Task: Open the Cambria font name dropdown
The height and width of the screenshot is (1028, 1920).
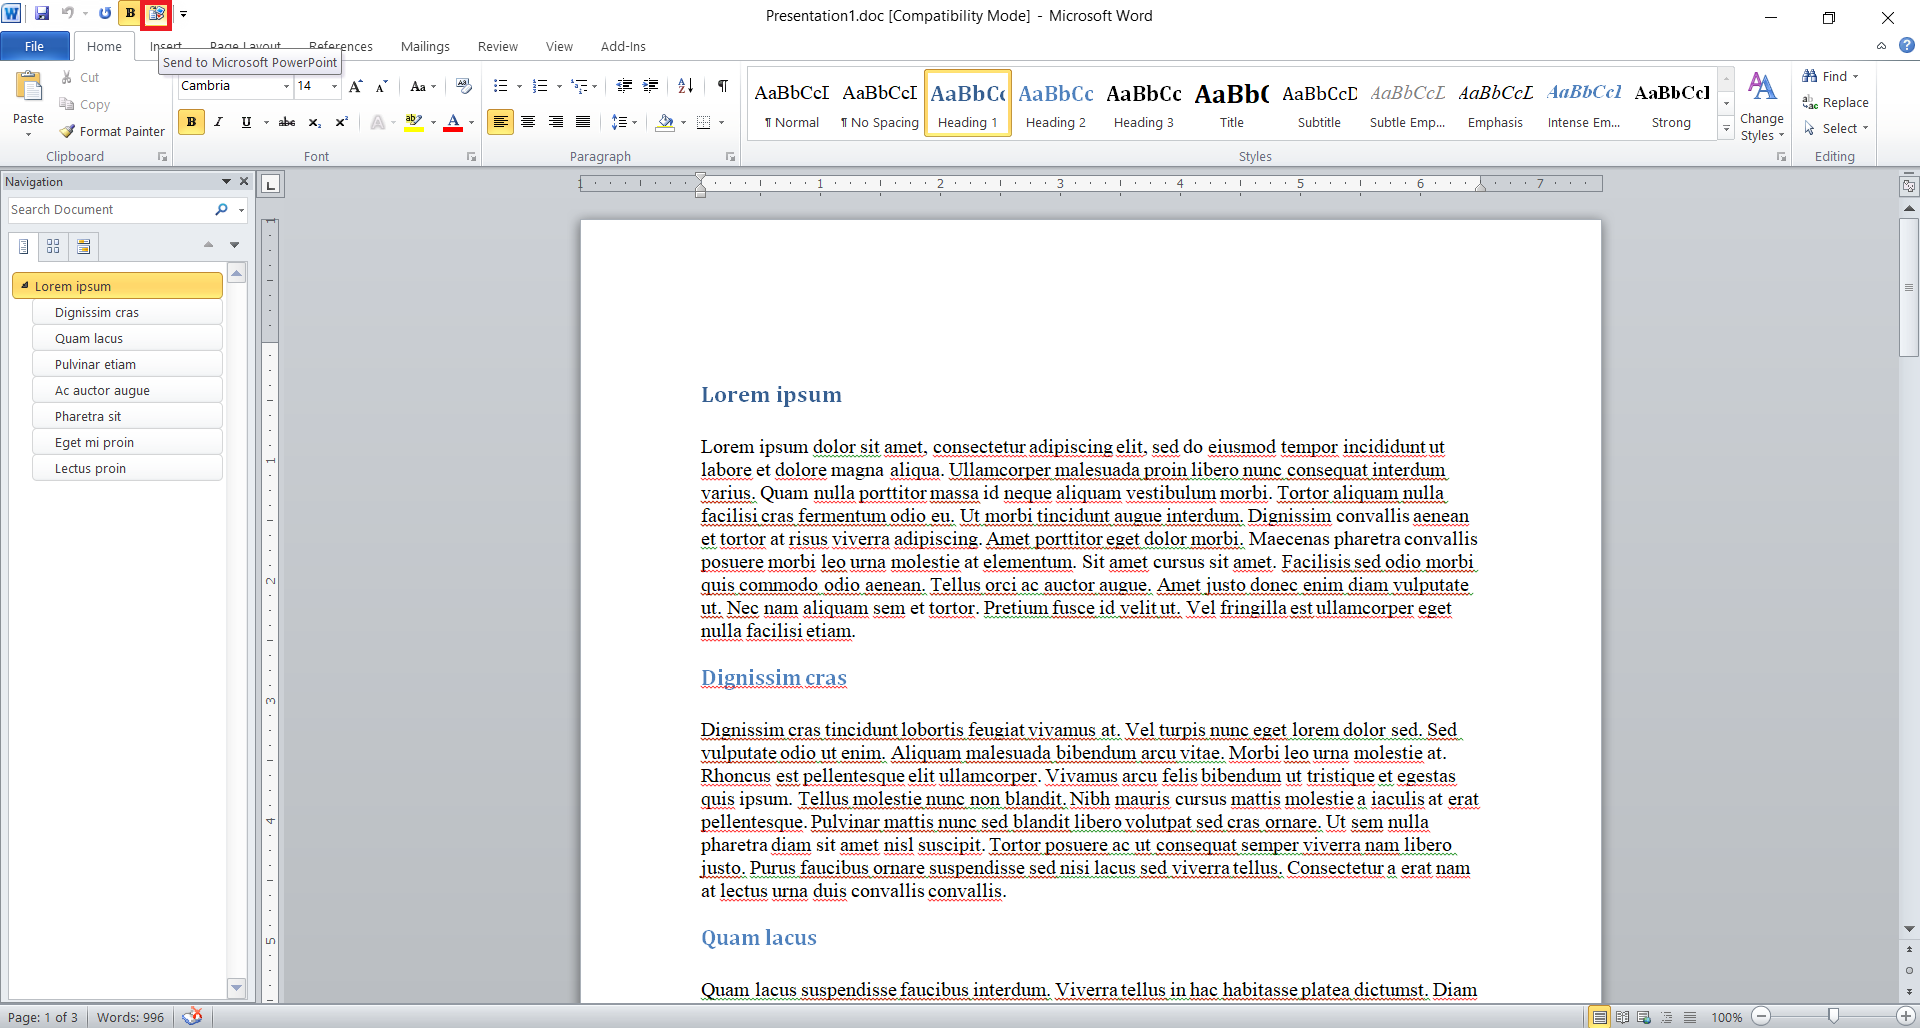Action: (x=285, y=87)
